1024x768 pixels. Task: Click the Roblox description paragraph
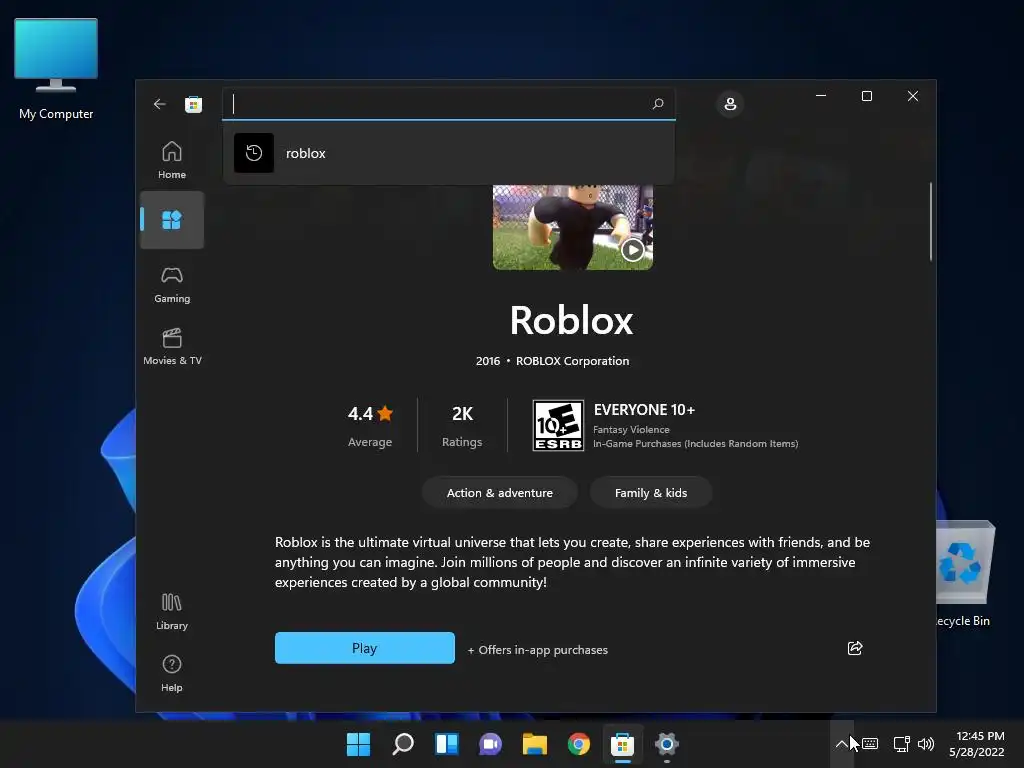coord(572,562)
